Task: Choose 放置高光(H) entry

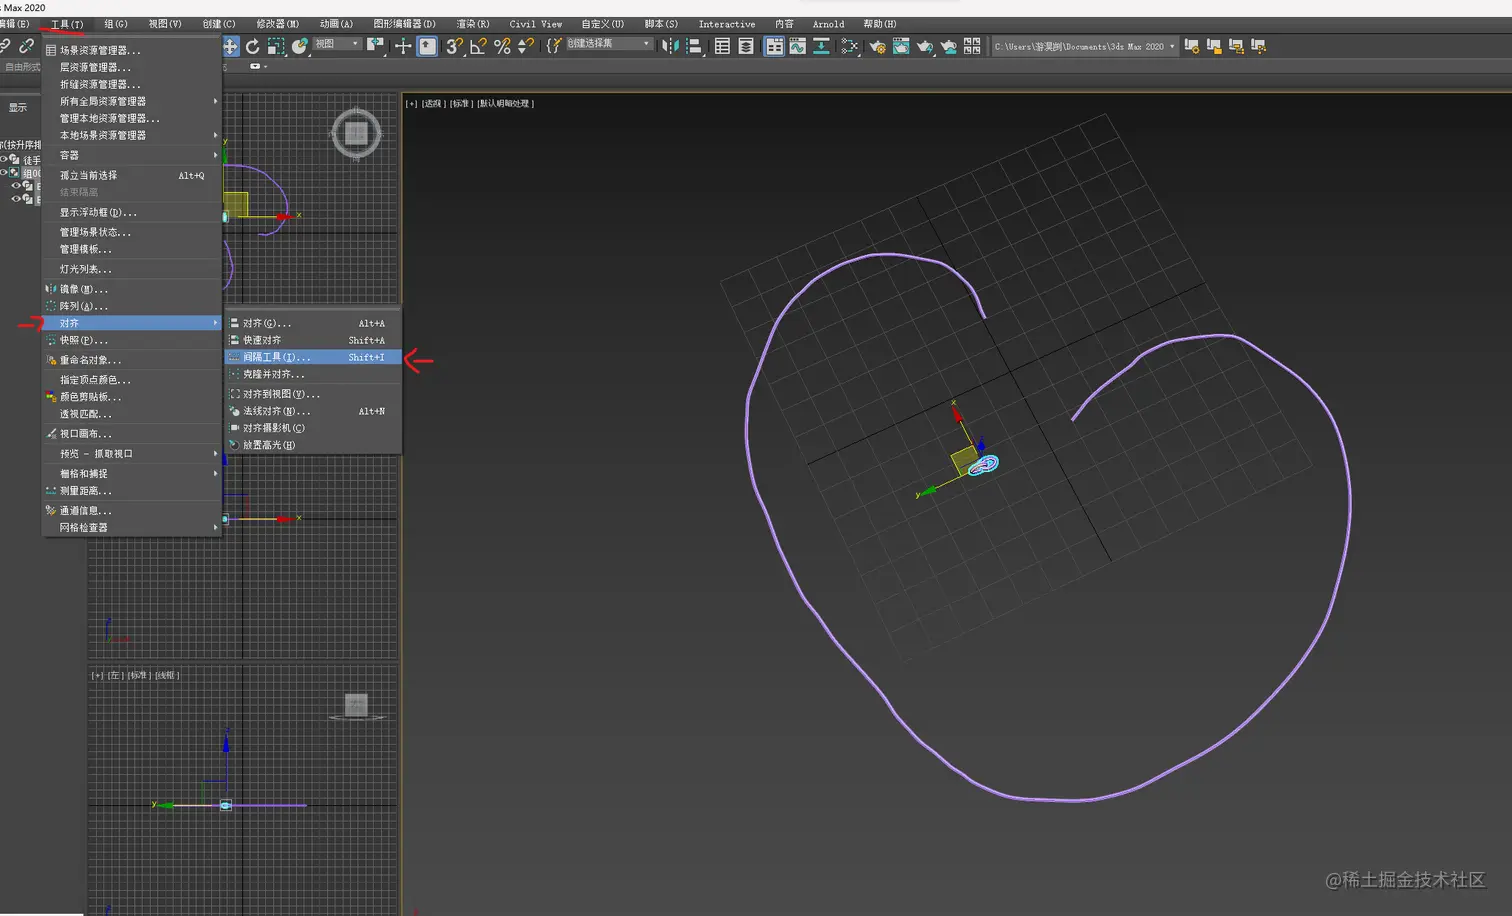Action: 313,445
